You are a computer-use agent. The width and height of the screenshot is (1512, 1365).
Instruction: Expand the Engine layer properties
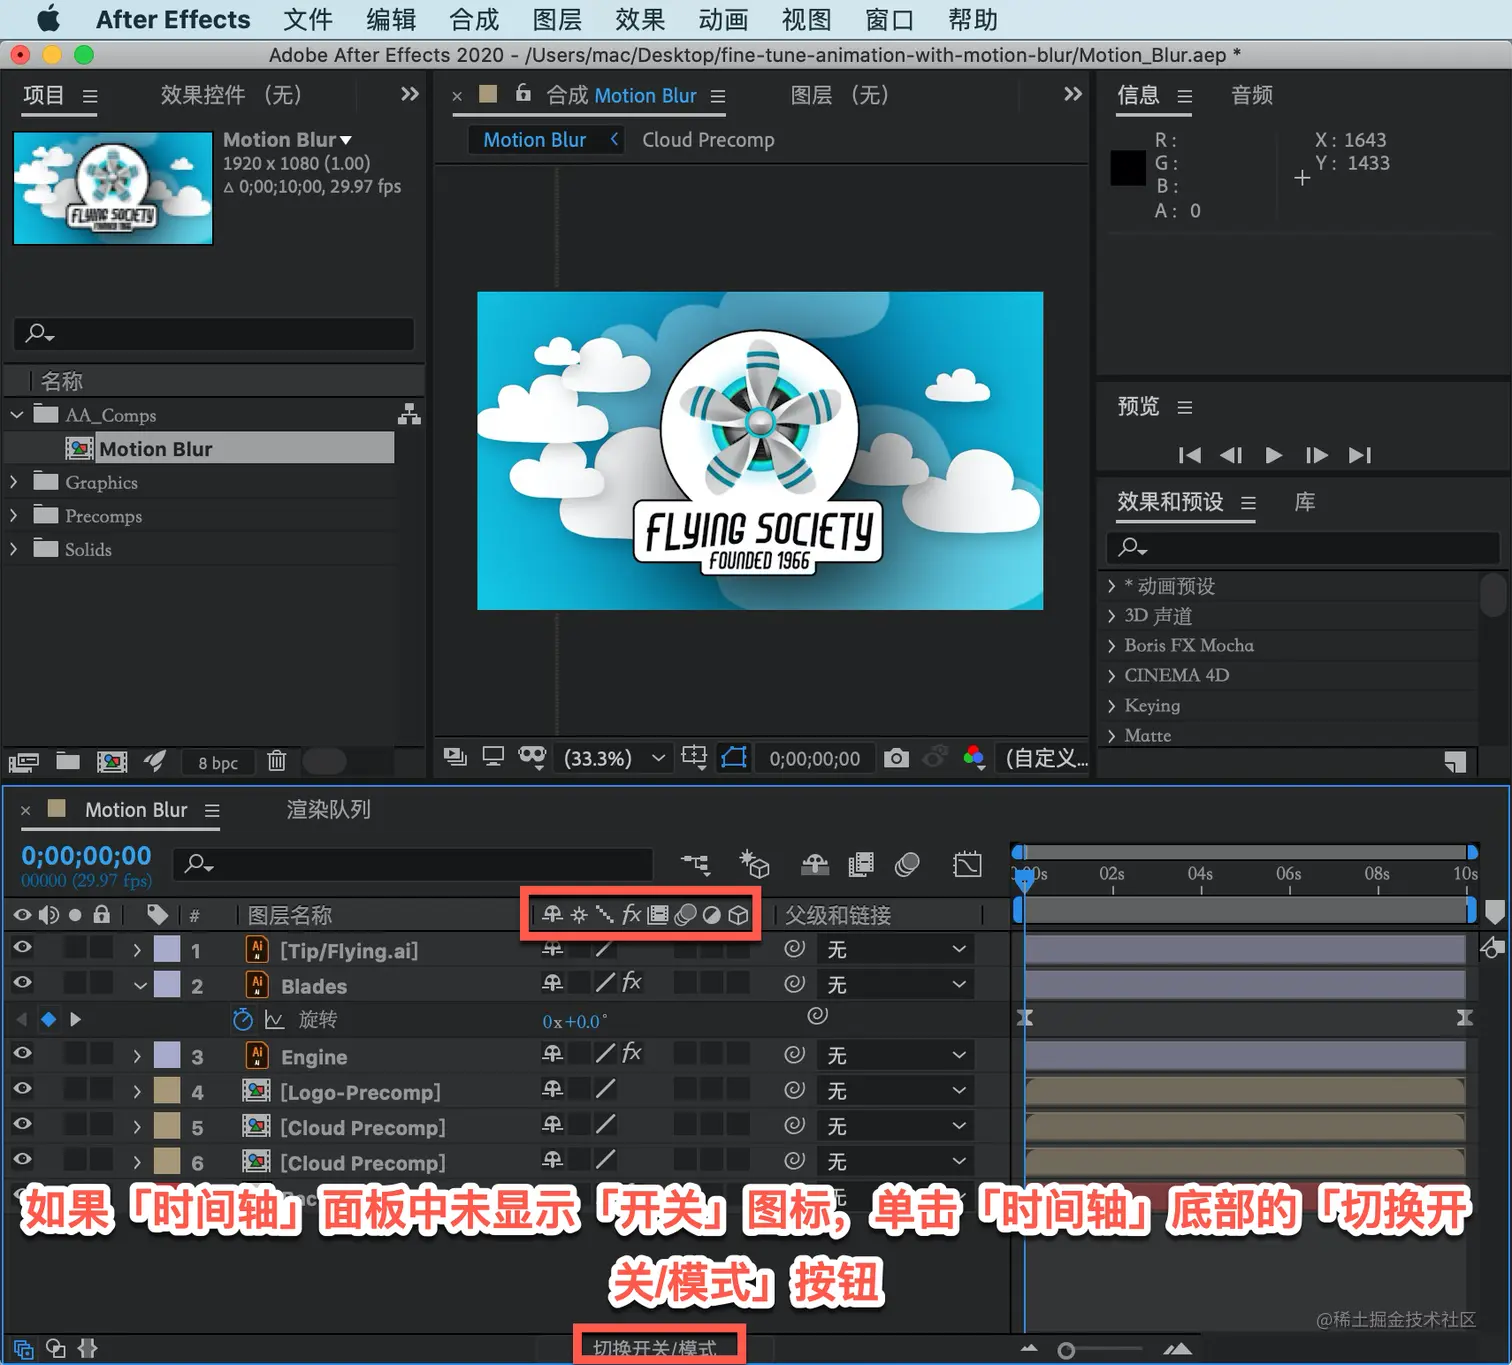tap(137, 1056)
